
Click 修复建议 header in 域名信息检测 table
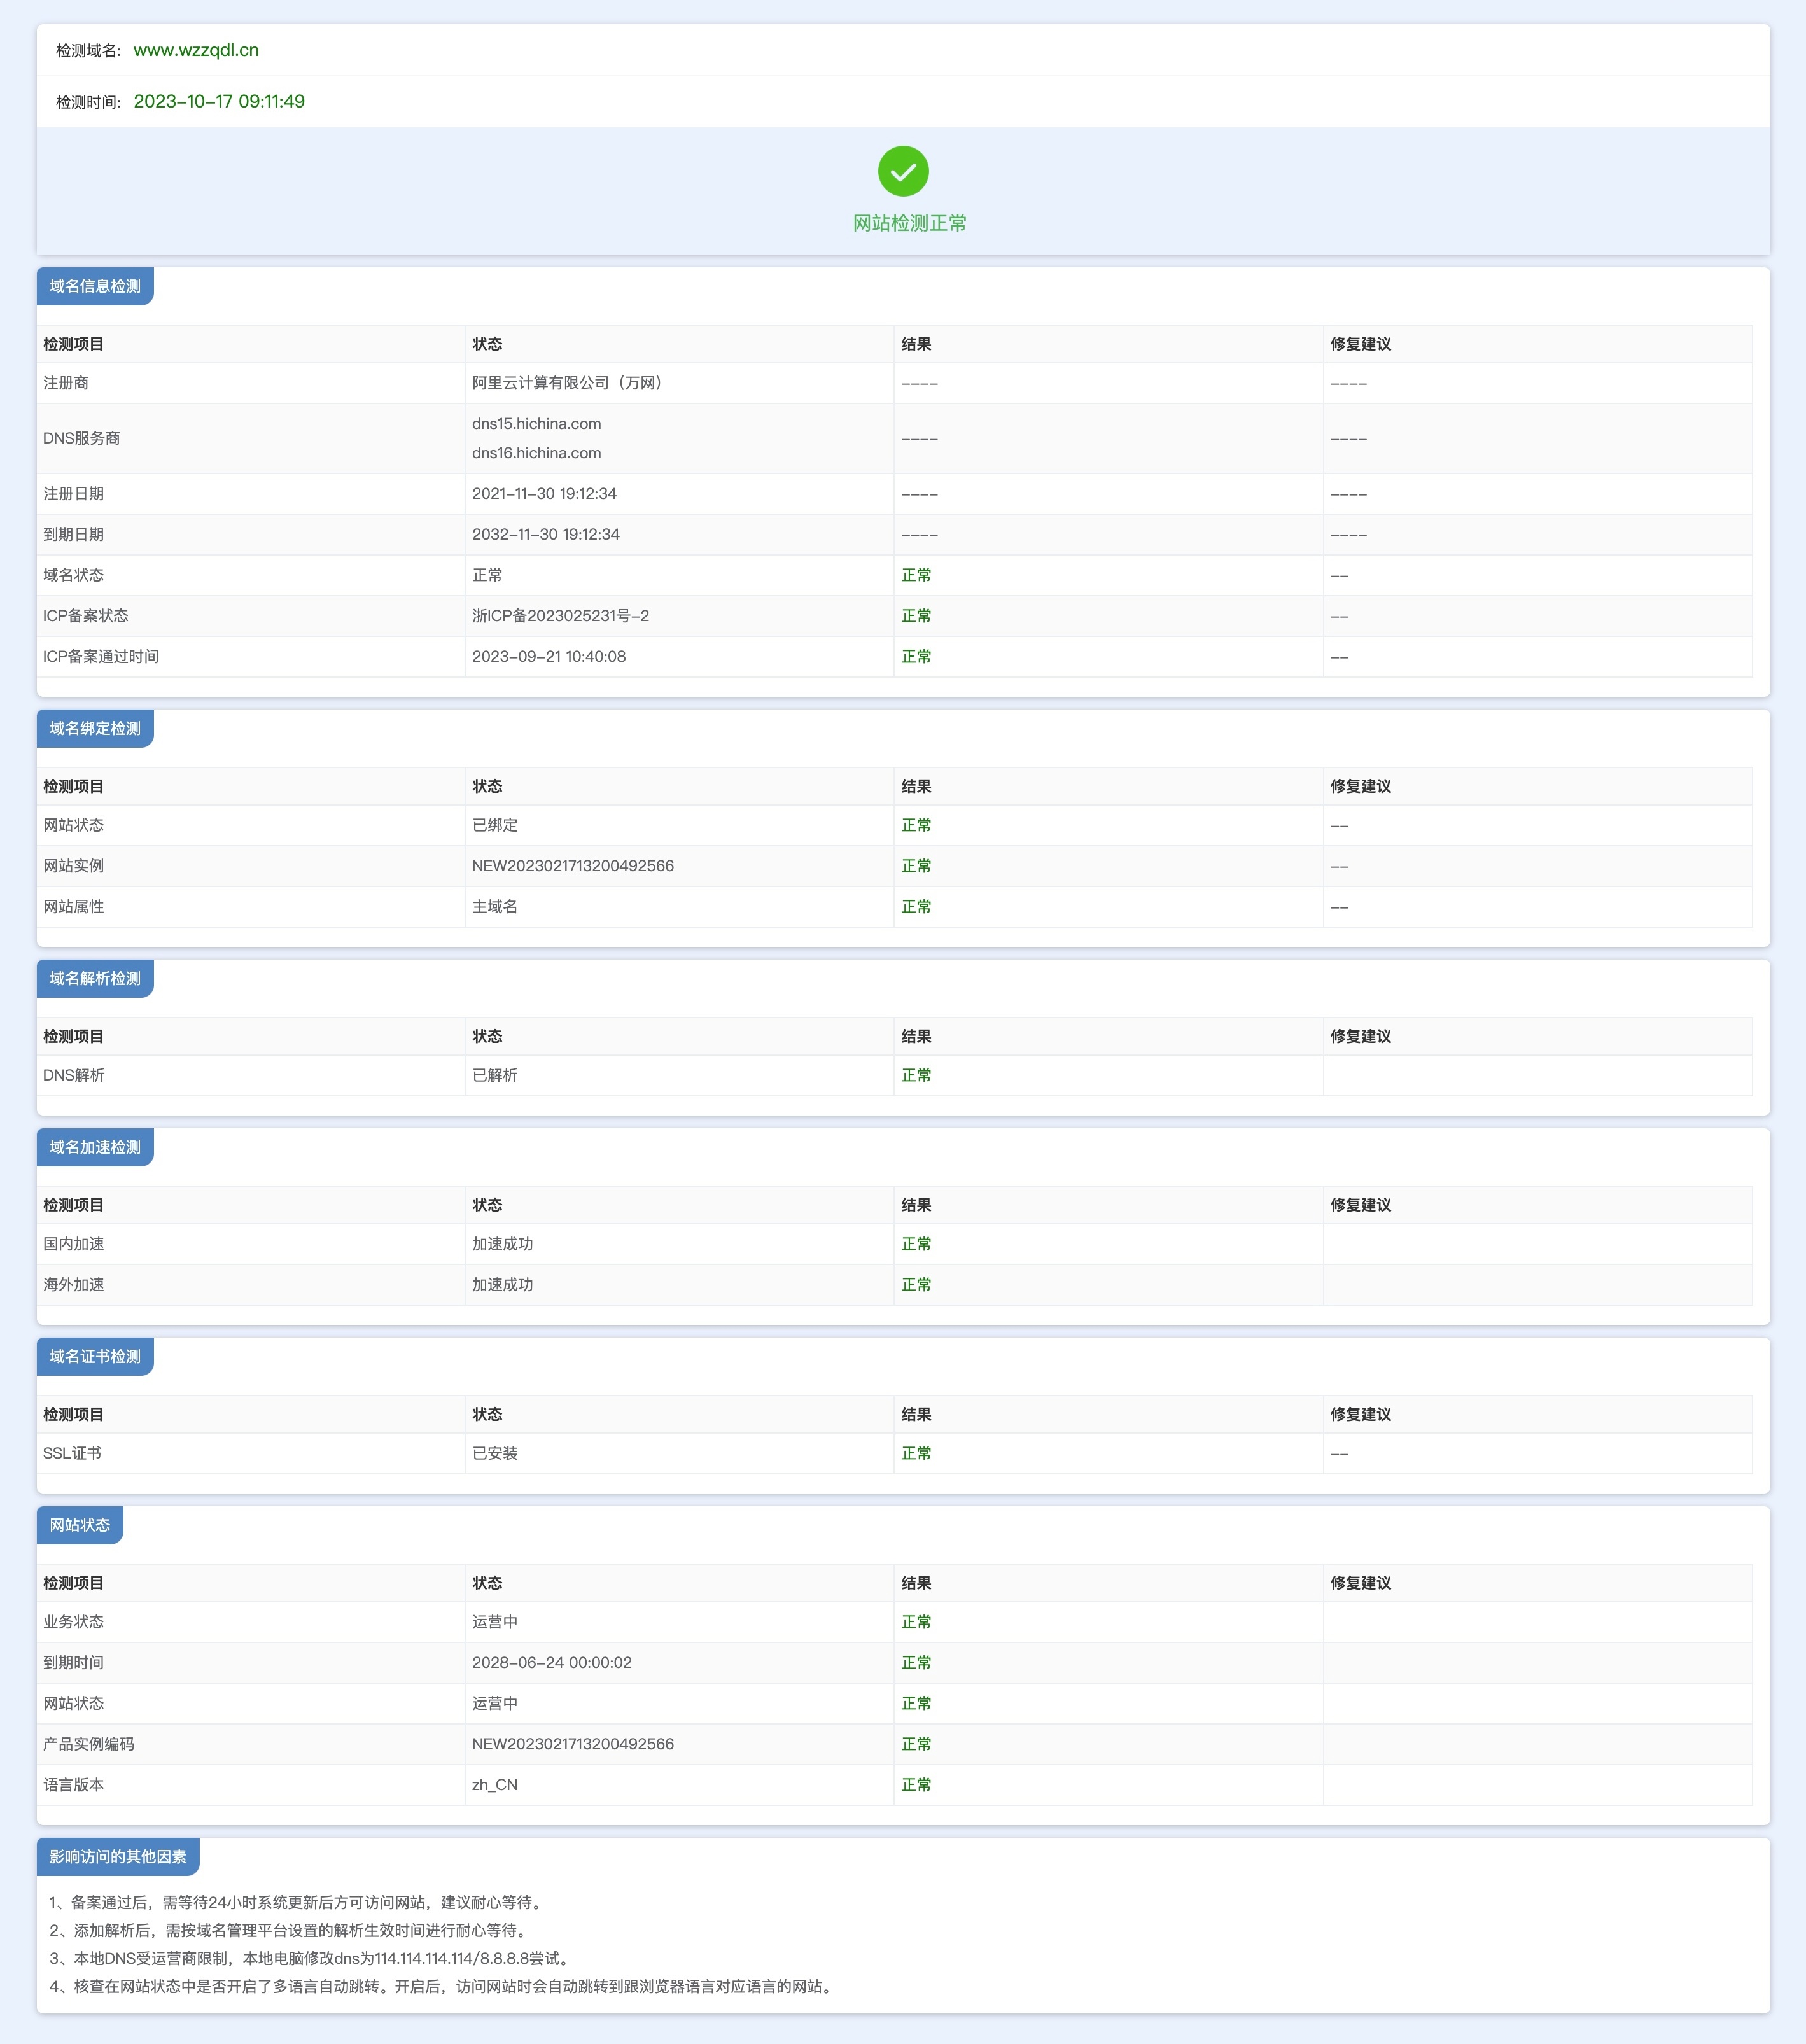(x=1360, y=344)
